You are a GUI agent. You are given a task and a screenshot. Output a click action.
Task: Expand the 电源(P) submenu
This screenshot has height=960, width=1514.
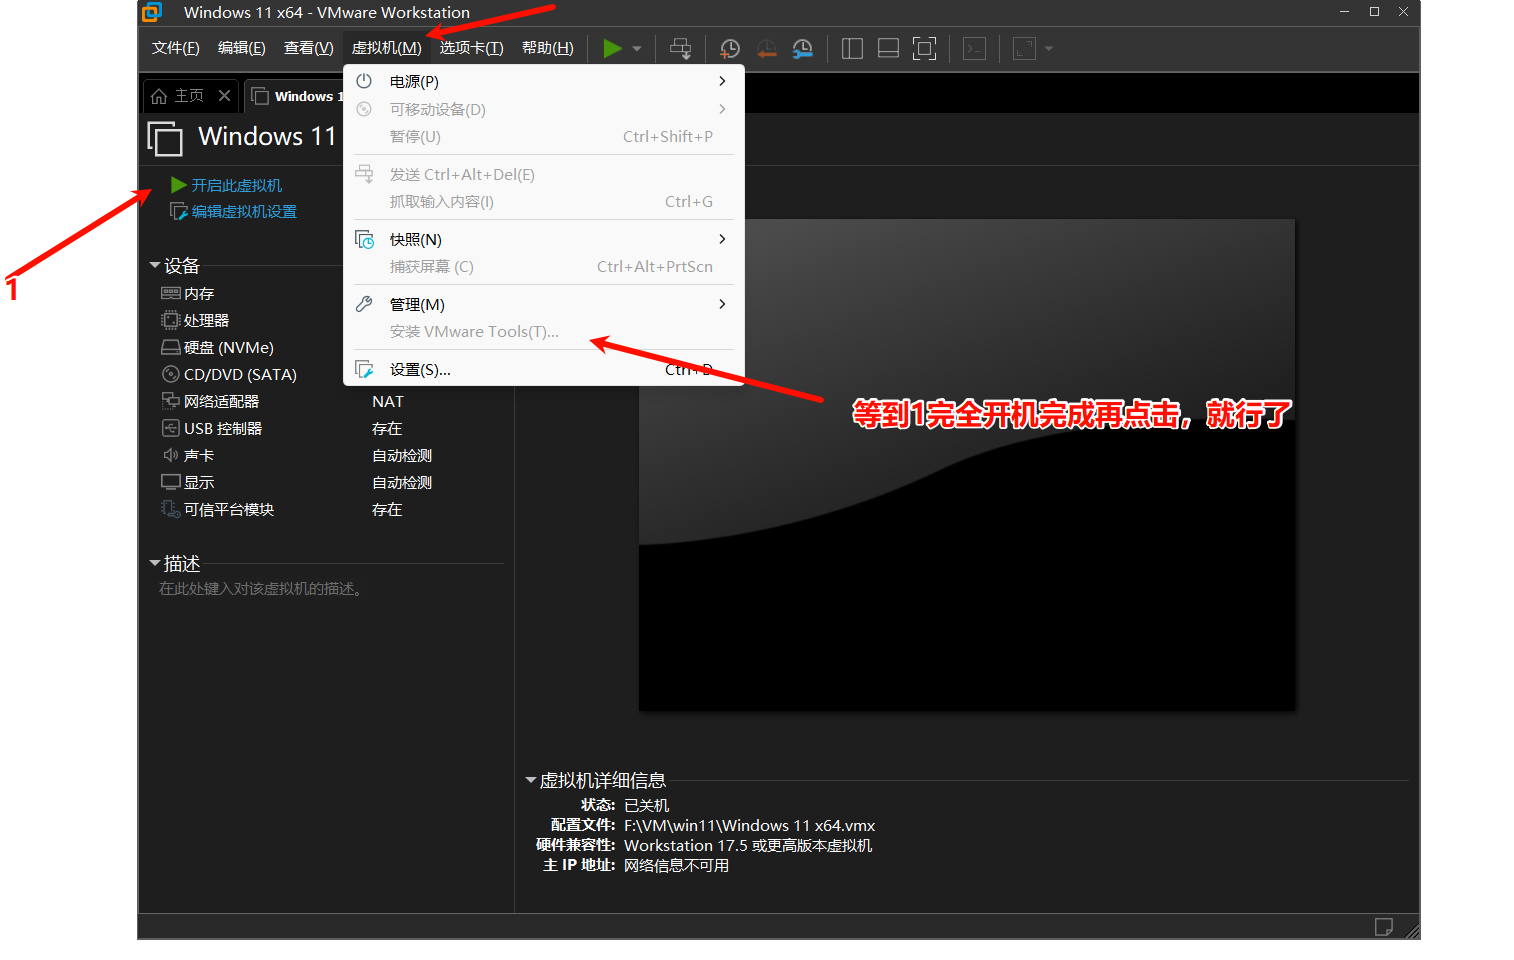click(543, 82)
